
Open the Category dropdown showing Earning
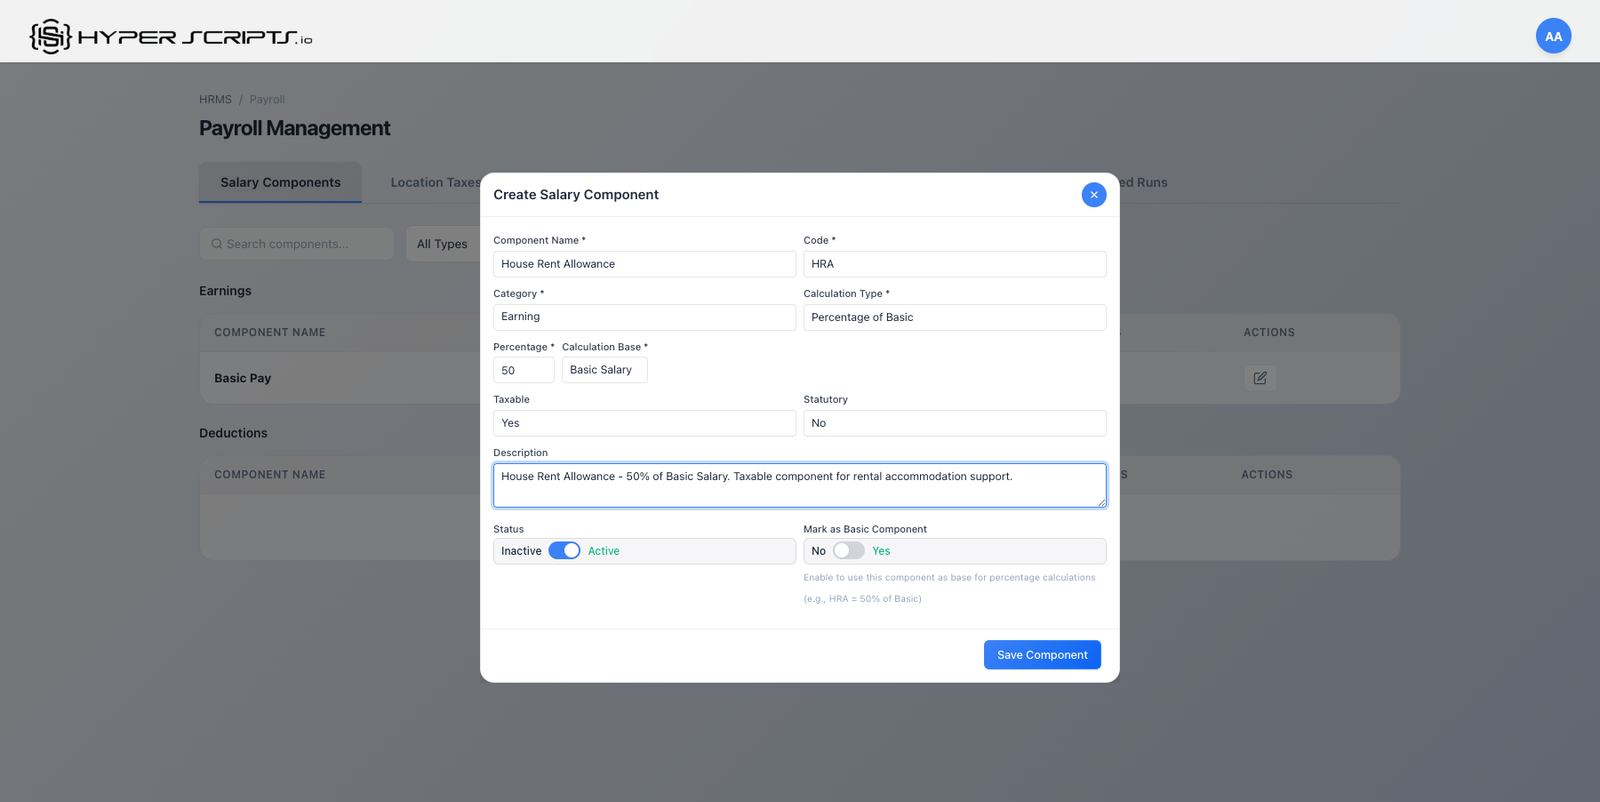tap(643, 317)
